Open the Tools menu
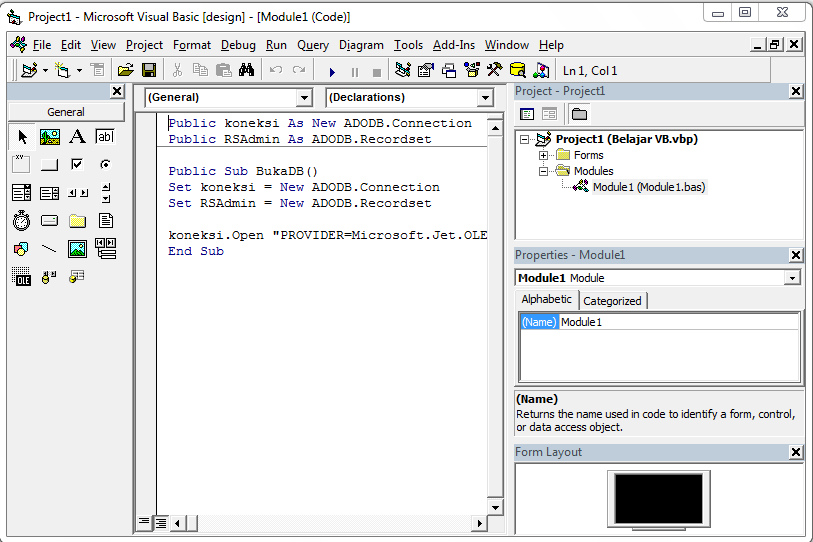The width and height of the screenshot is (813, 542). [408, 45]
